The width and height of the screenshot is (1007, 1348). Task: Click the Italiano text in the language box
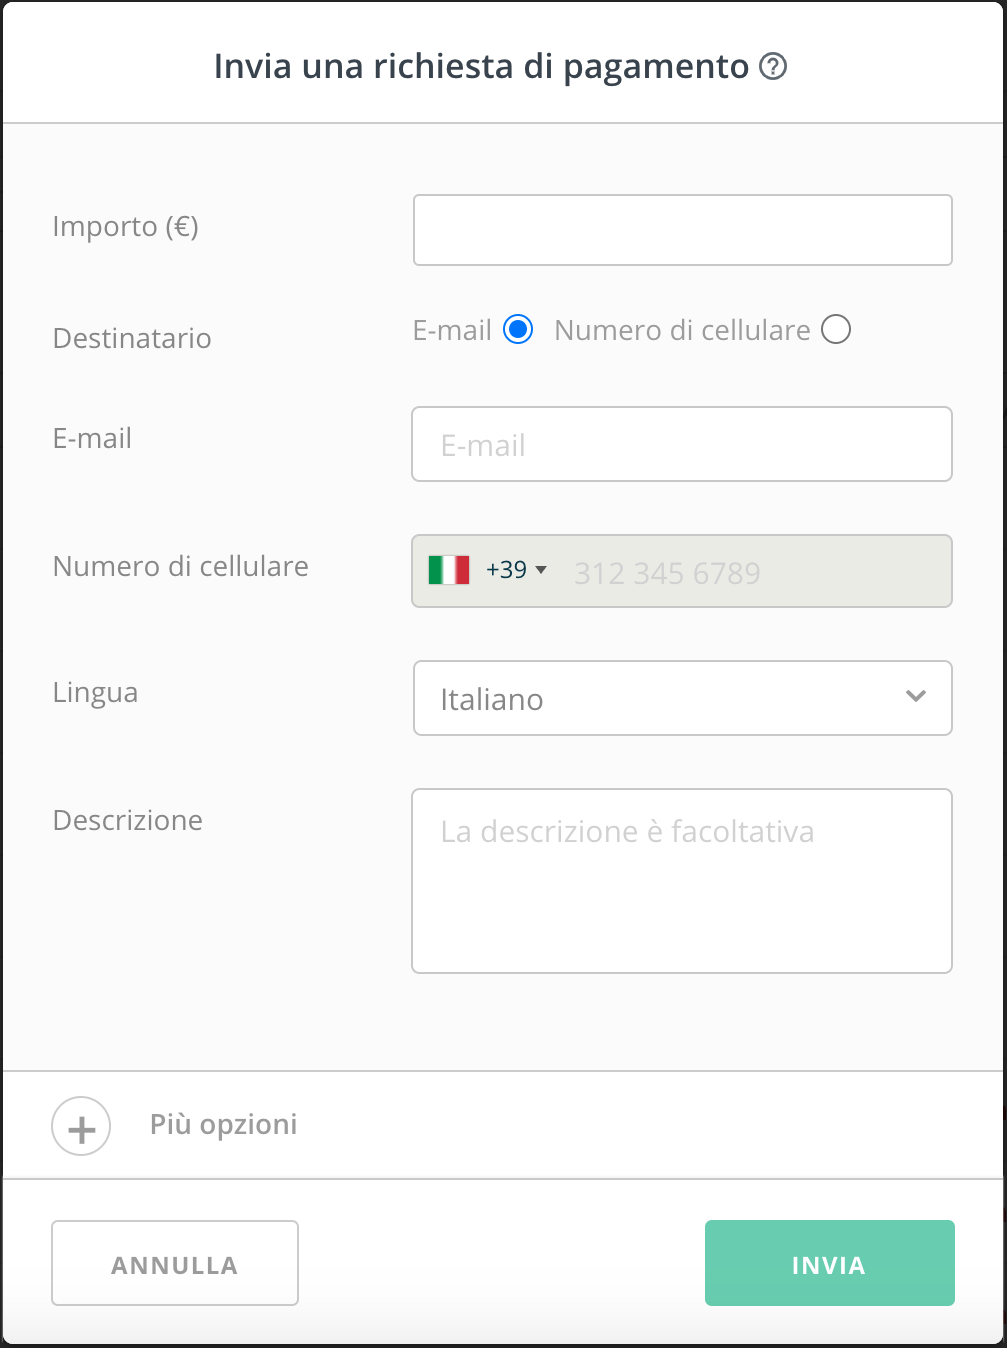tap(491, 698)
